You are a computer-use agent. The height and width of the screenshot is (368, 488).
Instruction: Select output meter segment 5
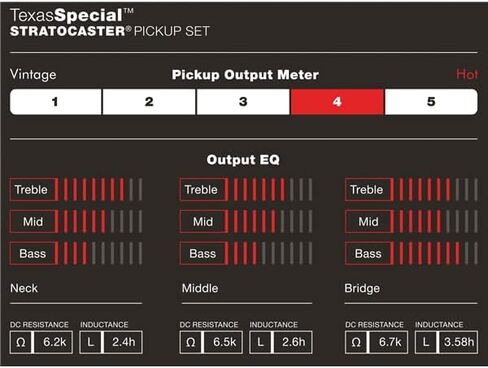click(x=431, y=102)
